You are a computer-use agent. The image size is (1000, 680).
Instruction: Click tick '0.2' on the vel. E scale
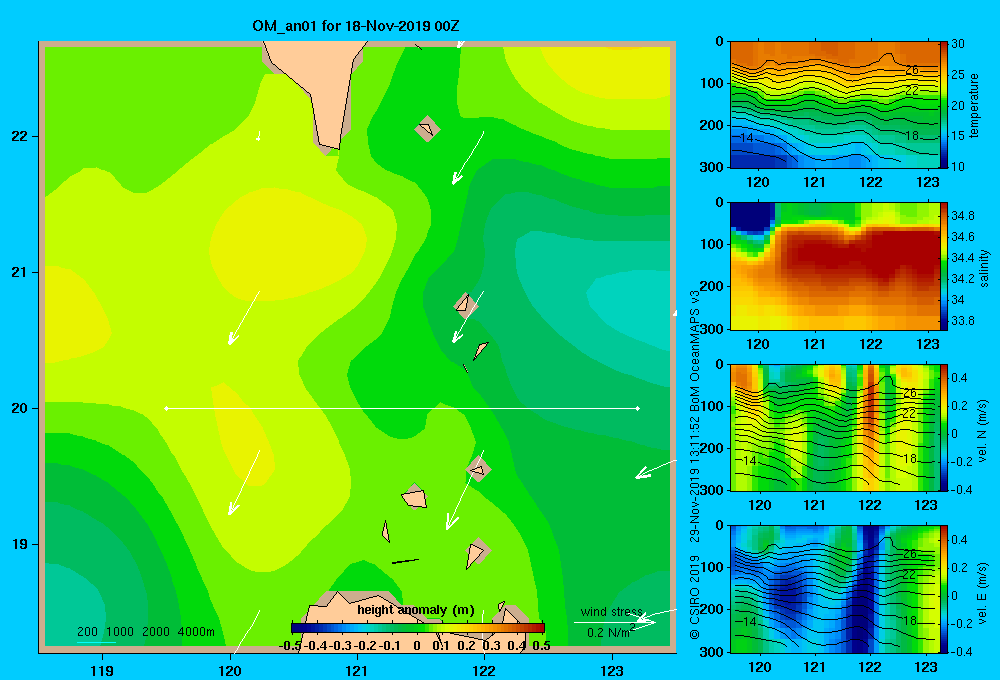click(959, 568)
